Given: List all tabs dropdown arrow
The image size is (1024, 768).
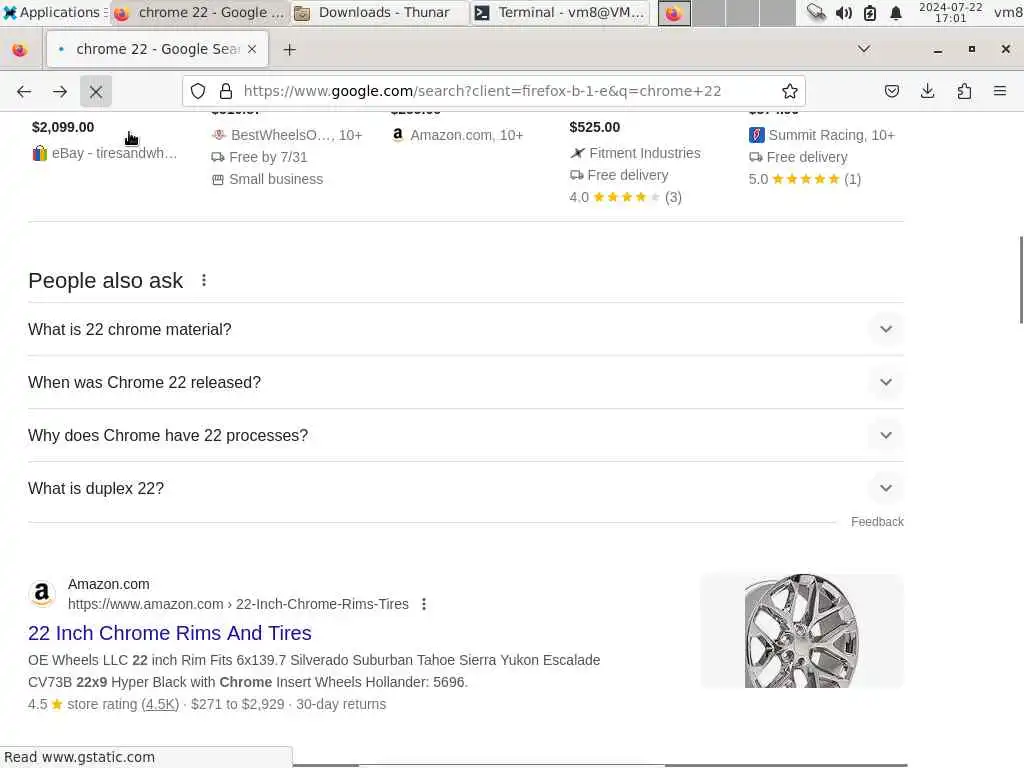Looking at the screenshot, I should point(863,49).
